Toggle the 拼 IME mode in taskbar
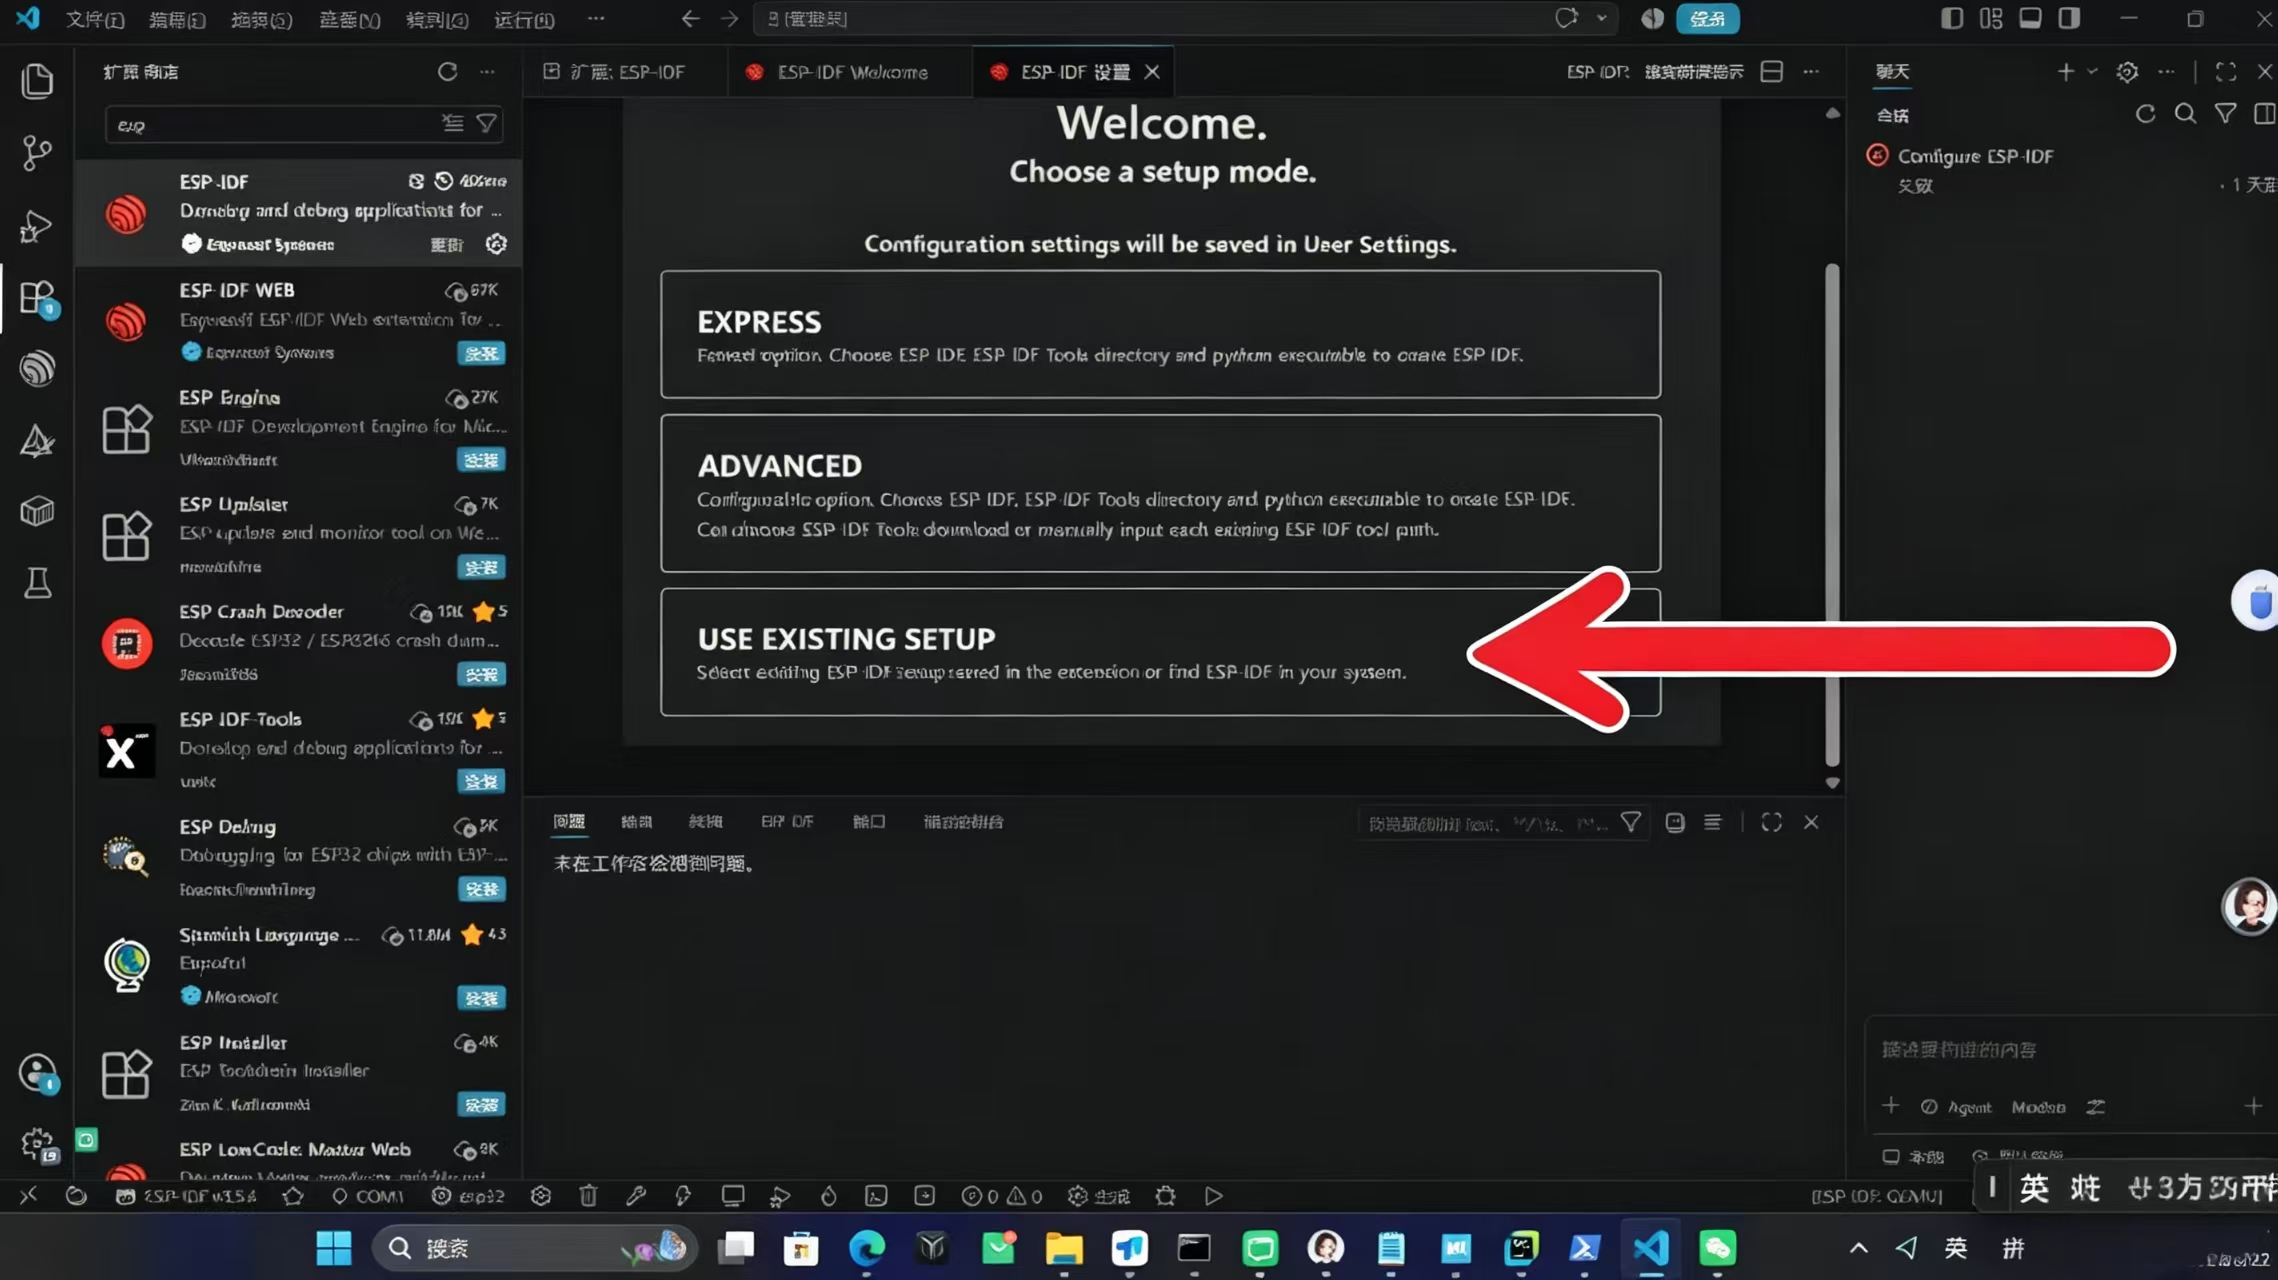 [2013, 1247]
